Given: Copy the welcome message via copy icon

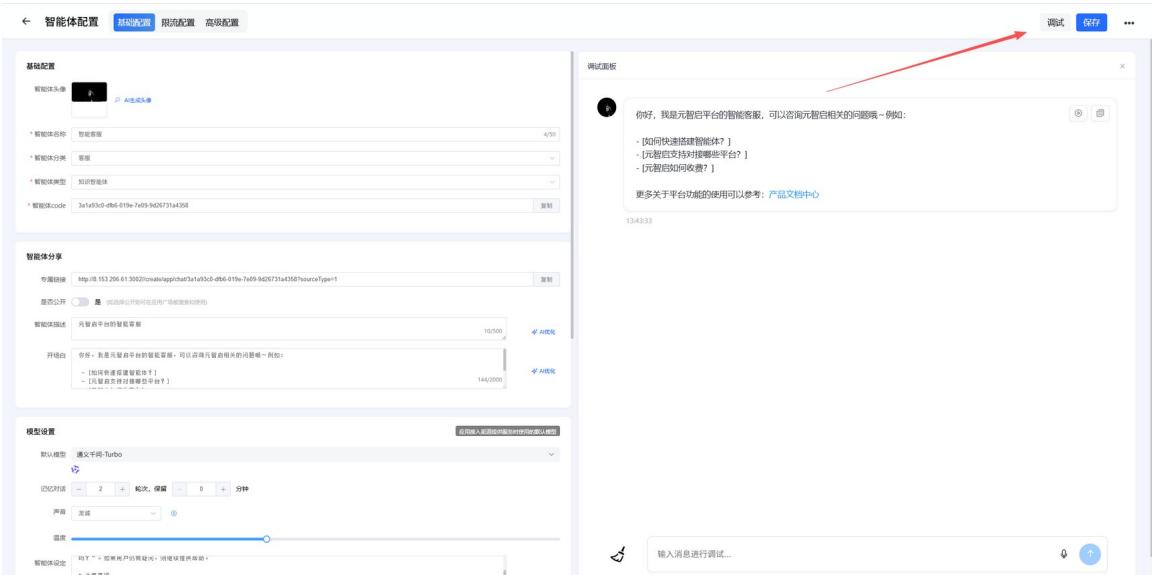Looking at the screenshot, I should (x=1100, y=114).
